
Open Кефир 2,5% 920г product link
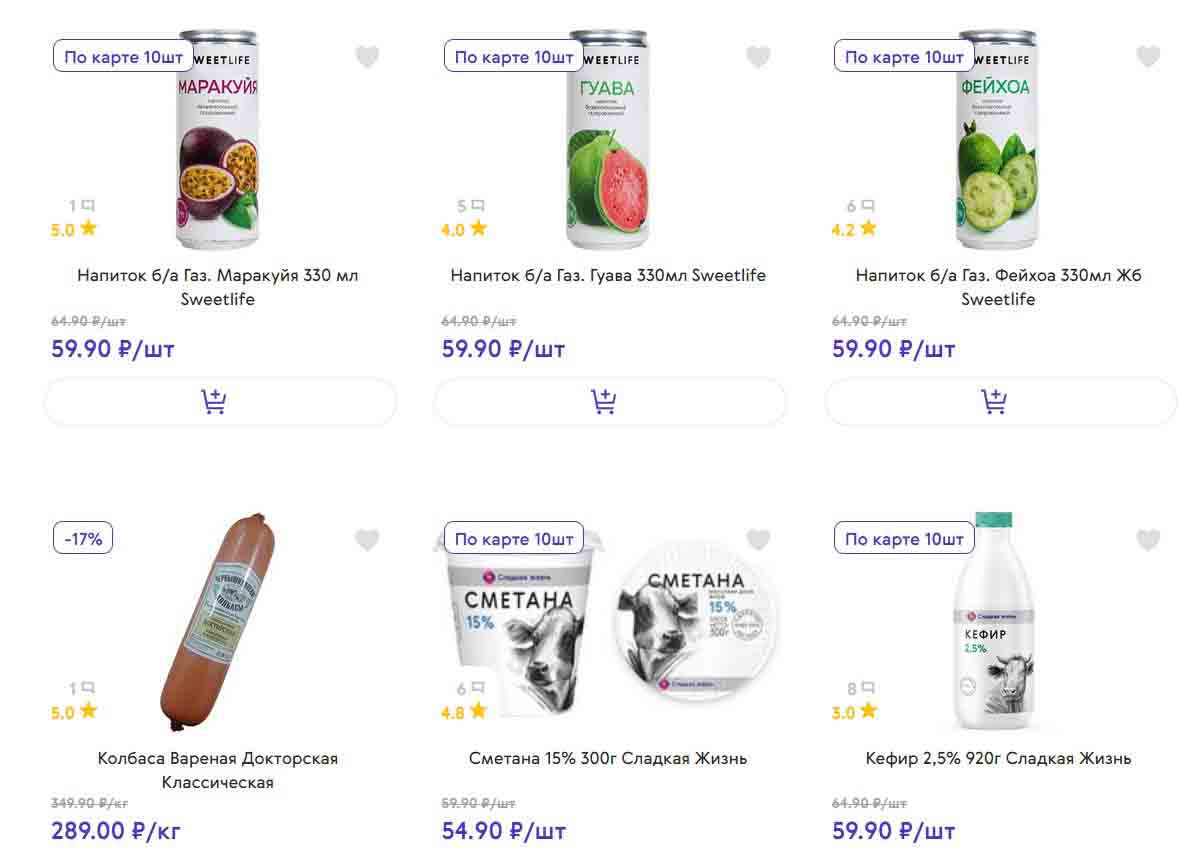(x=998, y=758)
